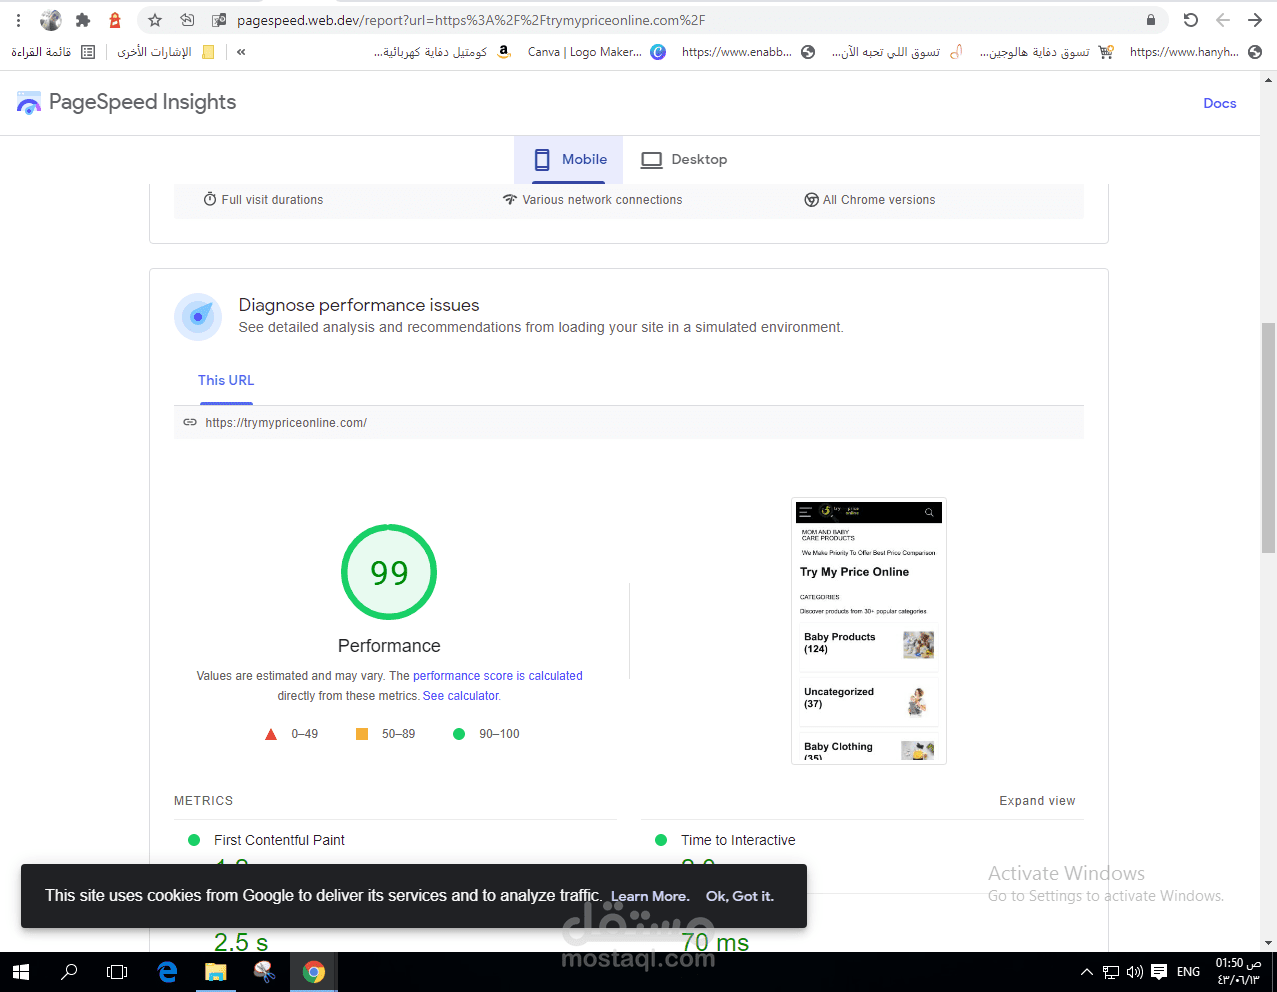The height and width of the screenshot is (992, 1277).
Task: Reload the page with the refresh icon
Action: (x=1190, y=20)
